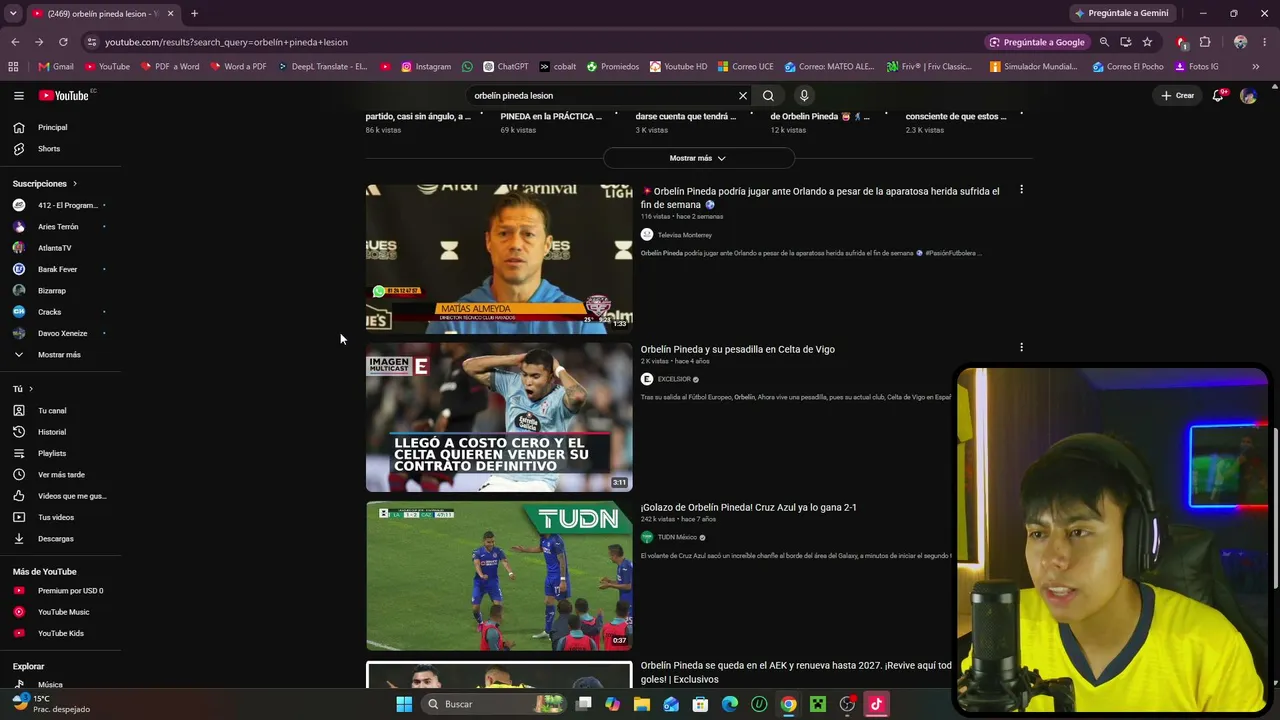Open TikTok from the taskbar
This screenshot has height=720, width=1280.
(876, 704)
